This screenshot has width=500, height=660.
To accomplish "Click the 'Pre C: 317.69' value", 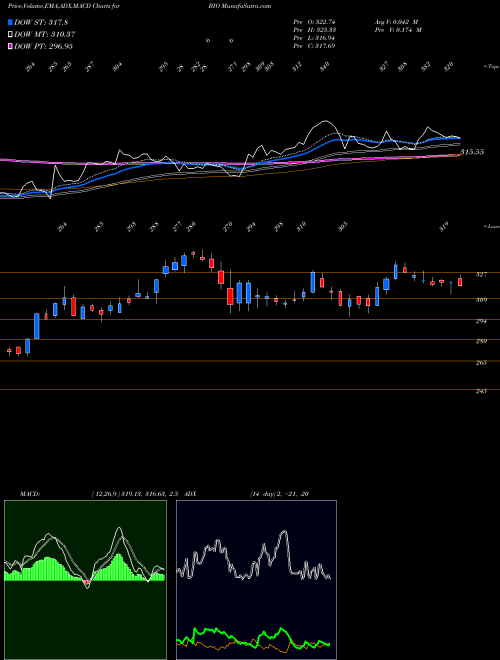I will click(314, 46).
